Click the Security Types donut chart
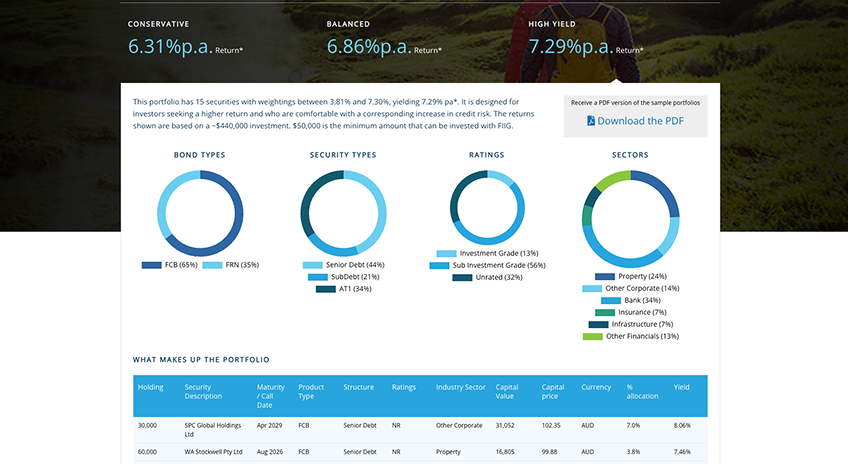Screen dimensions: 848x464 (343, 213)
